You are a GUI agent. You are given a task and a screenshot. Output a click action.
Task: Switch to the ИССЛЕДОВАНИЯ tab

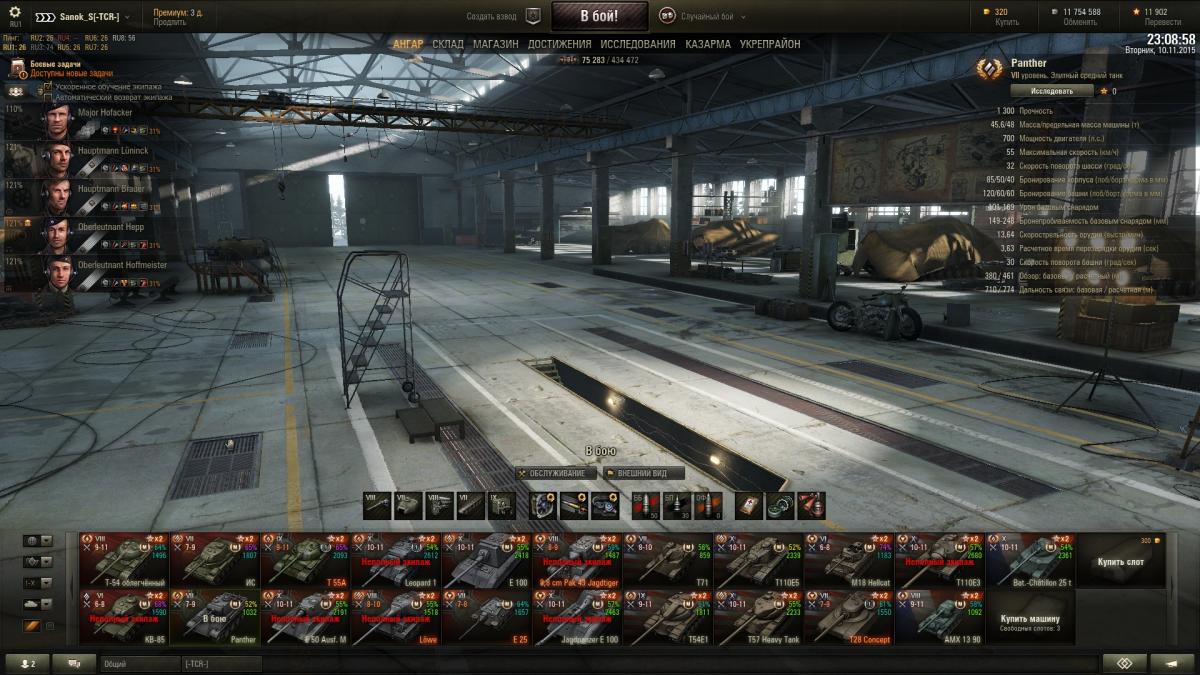coord(638,44)
